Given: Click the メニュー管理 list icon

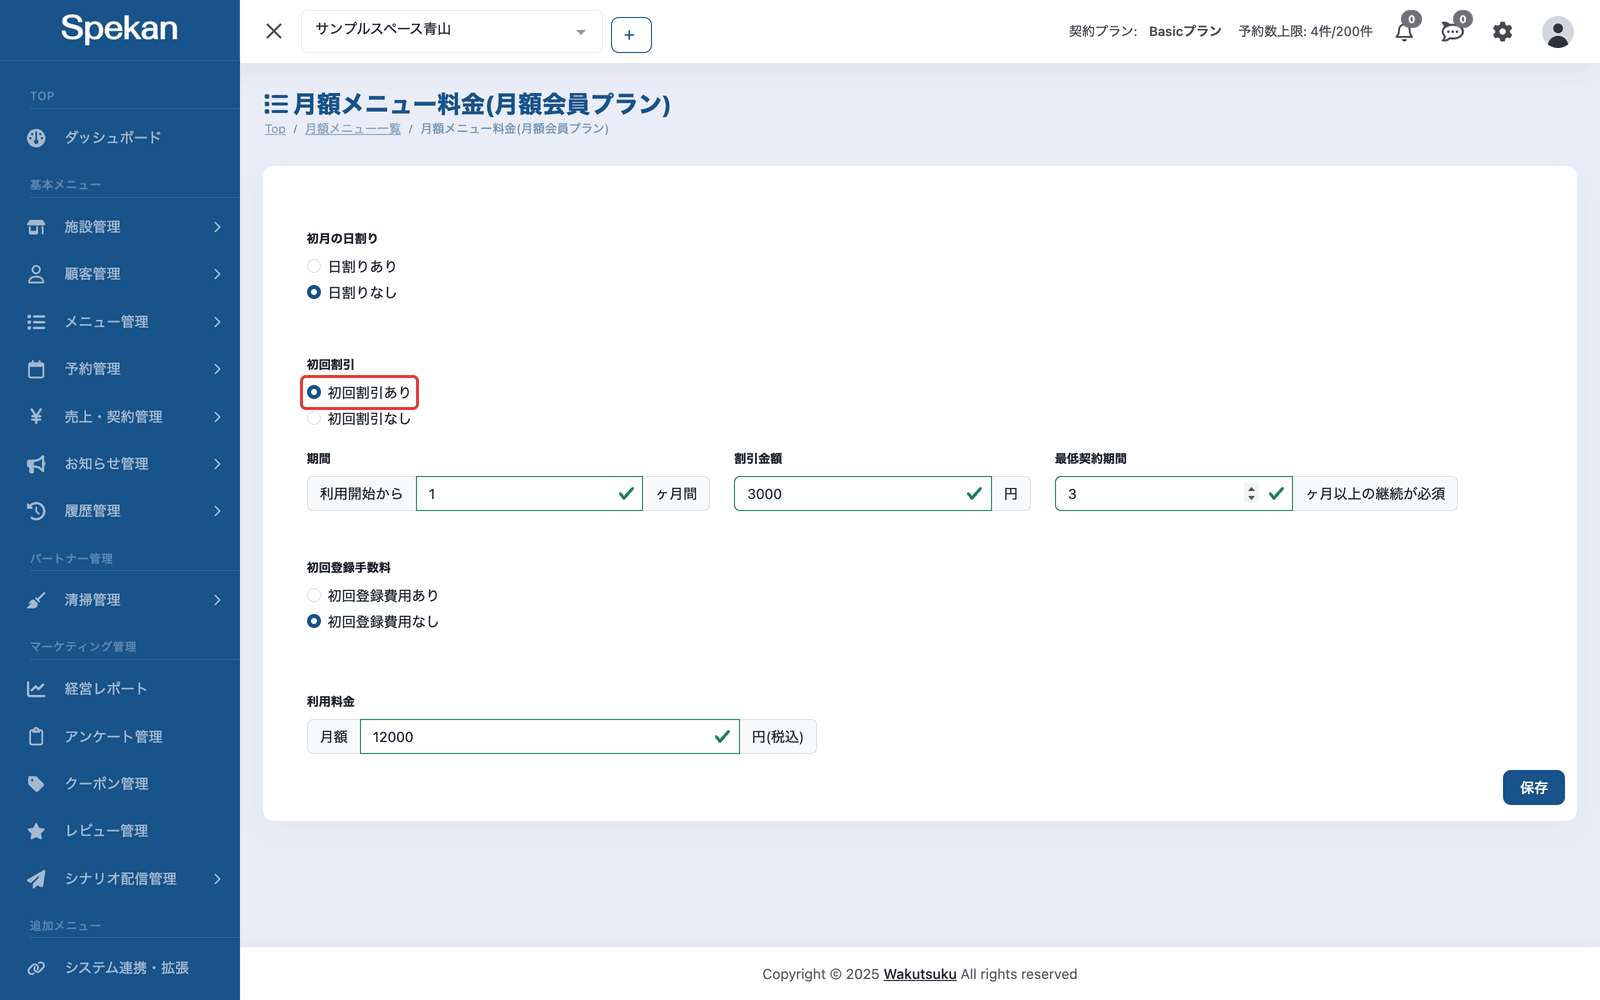Looking at the screenshot, I should point(36,322).
